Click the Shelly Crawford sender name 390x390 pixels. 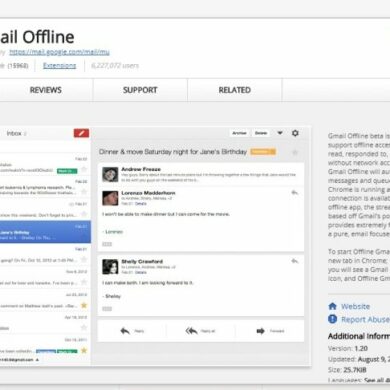tap(142, 261)
